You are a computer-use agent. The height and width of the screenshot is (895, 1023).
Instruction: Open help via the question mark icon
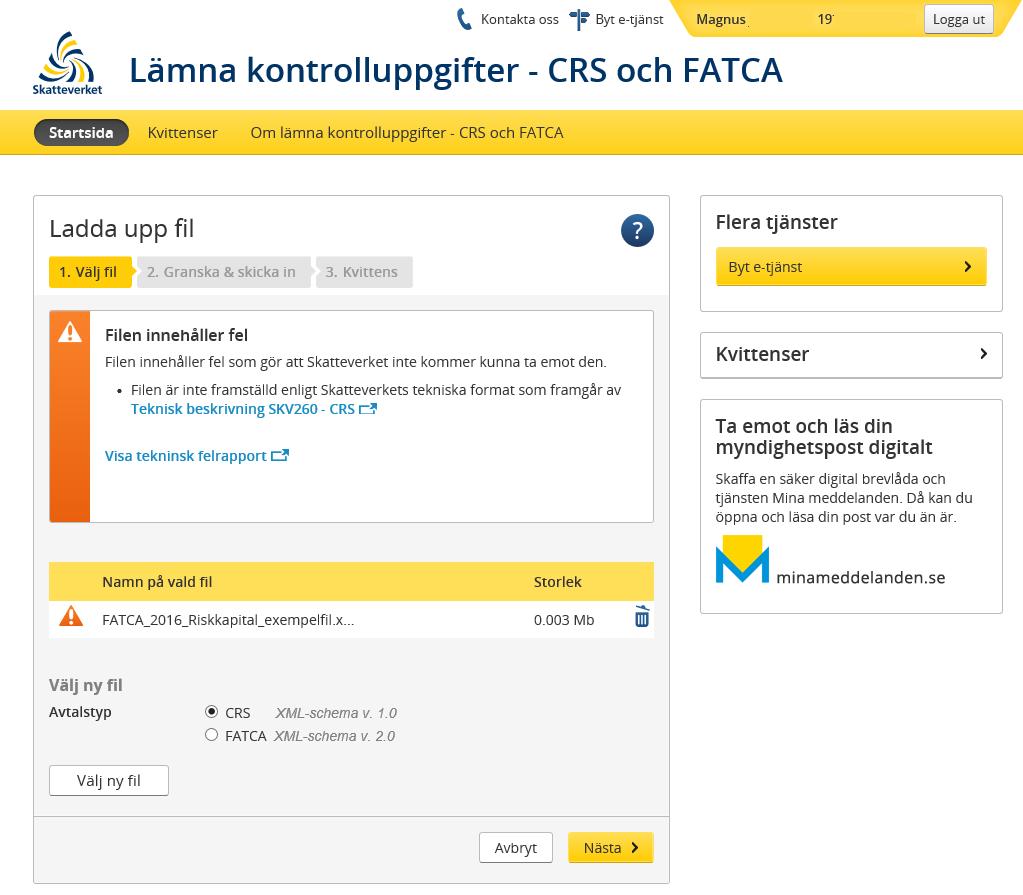pyautogui.click(x=637, y=230)
